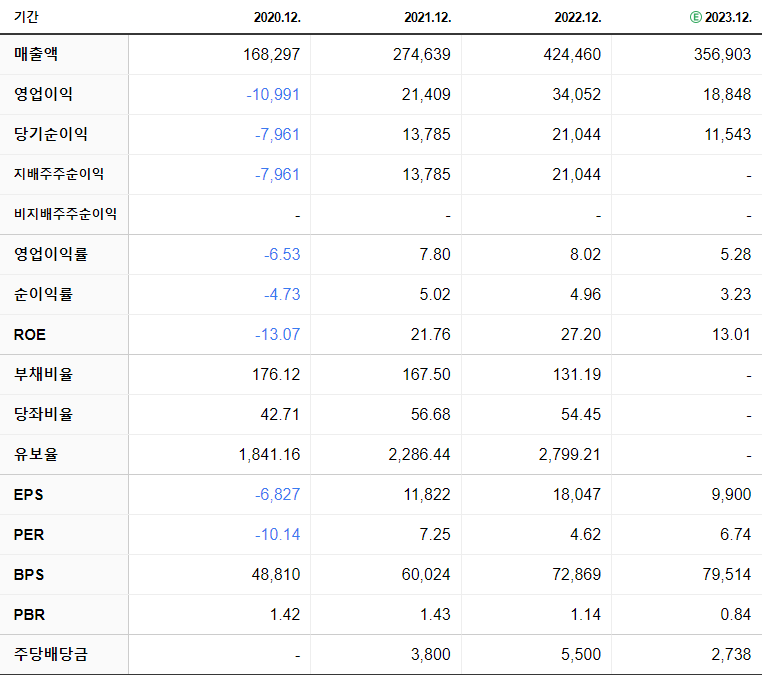Click the 당기순이익 row label
The image size is (762, 678).
point(51,134)
